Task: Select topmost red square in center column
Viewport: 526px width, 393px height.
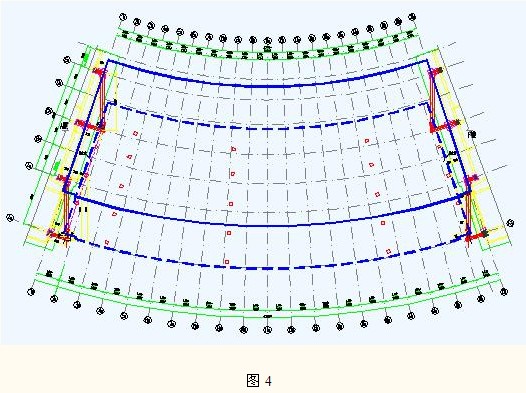Action: 234,149
